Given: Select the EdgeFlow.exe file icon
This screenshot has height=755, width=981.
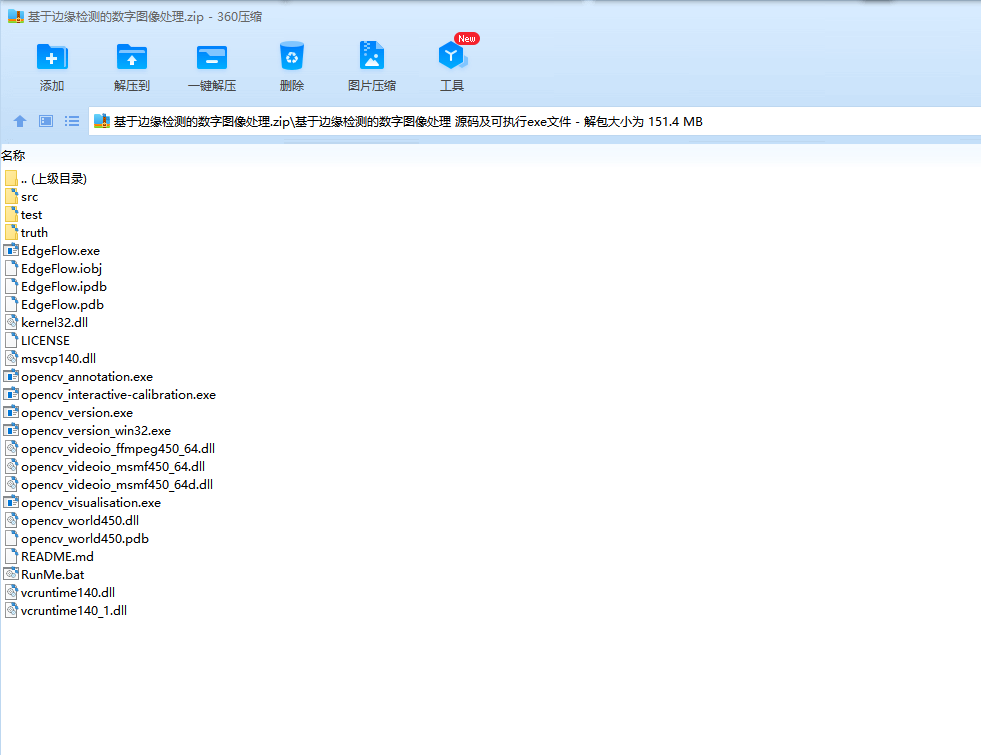Looking at the screenshot, I should click(11, 250).
